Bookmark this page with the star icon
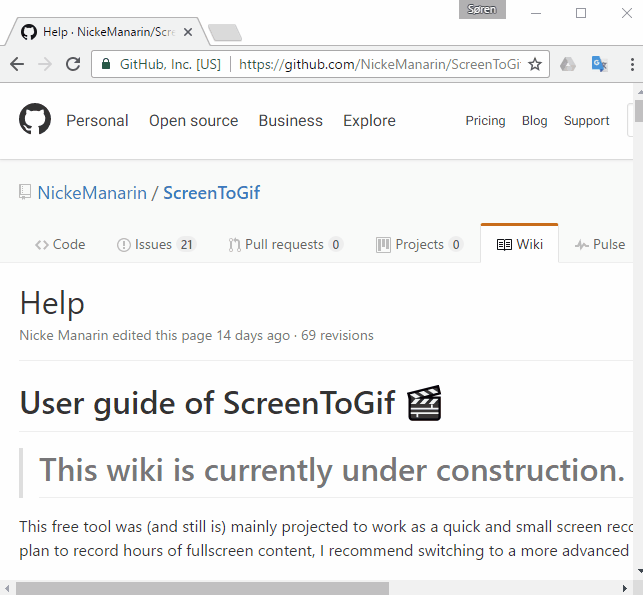 tap(535, 64)
